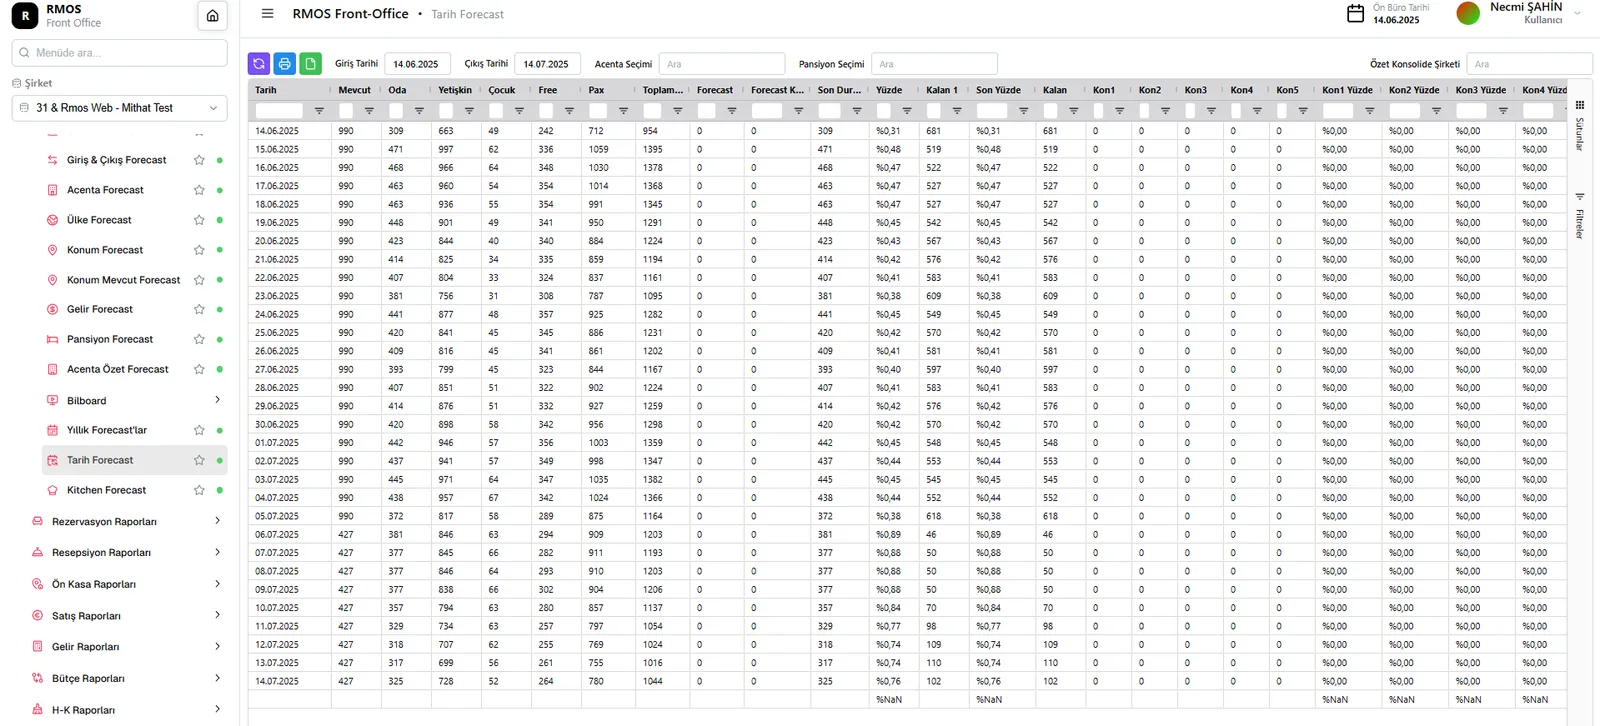Open the Necmi ŞAHİN user menu arrow
Viewport: 1600px width, 726px height.
click(x=1577, y=13)
